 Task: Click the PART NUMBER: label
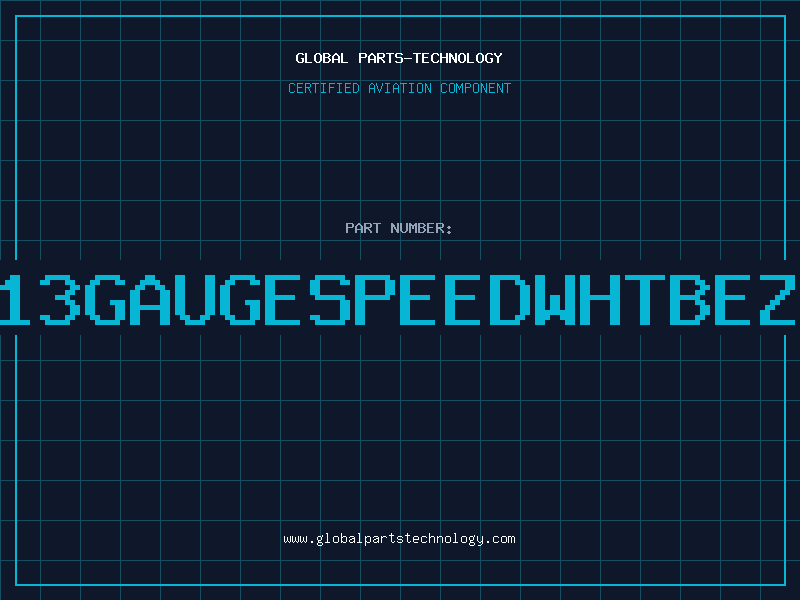(398, 228)
